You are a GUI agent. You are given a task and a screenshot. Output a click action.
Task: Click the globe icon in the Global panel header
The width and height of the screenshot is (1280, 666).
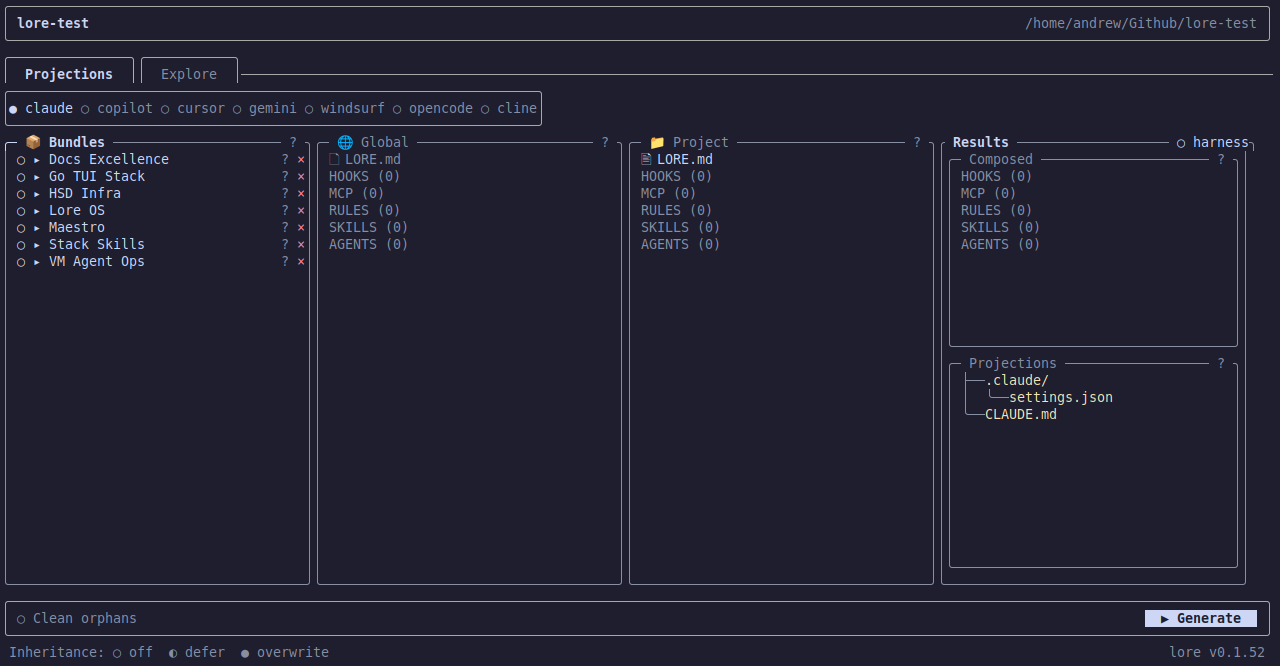coord(345,142)
